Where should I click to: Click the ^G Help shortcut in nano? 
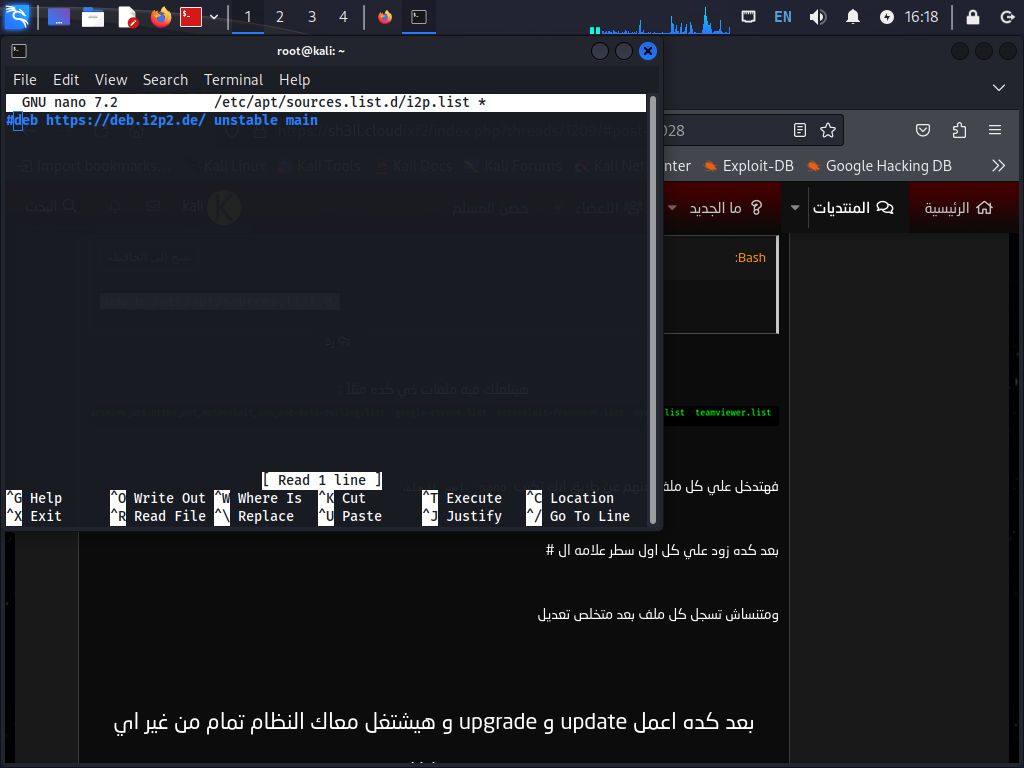click(34, 498)
